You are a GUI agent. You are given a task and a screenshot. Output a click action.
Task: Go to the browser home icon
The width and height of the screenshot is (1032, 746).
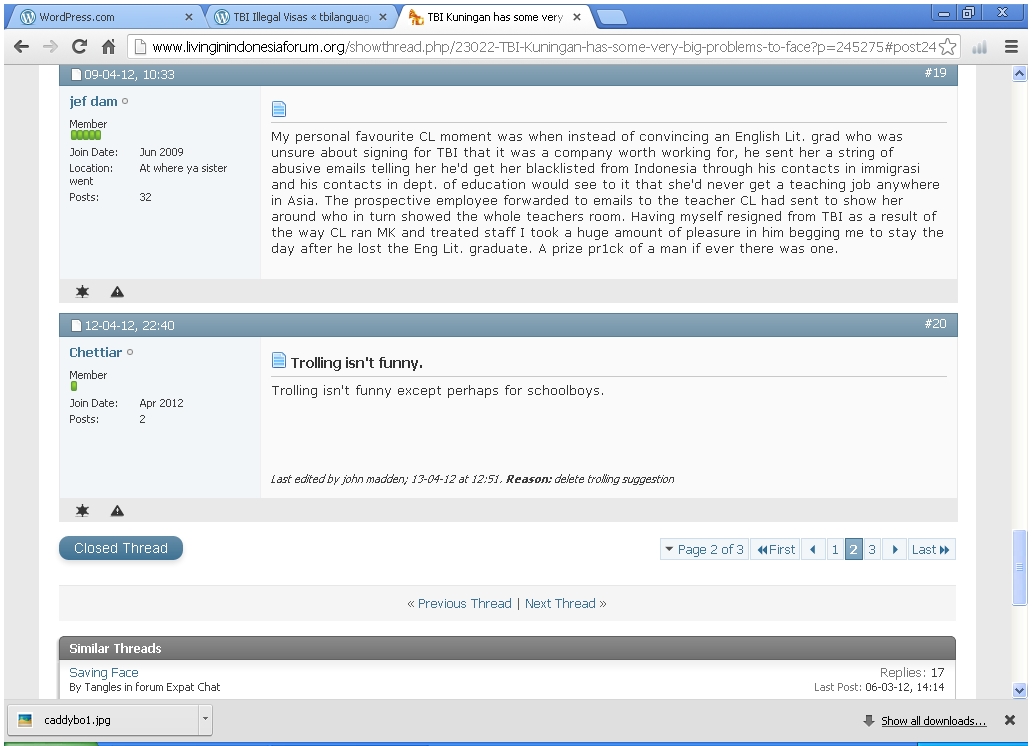(108, 47)
